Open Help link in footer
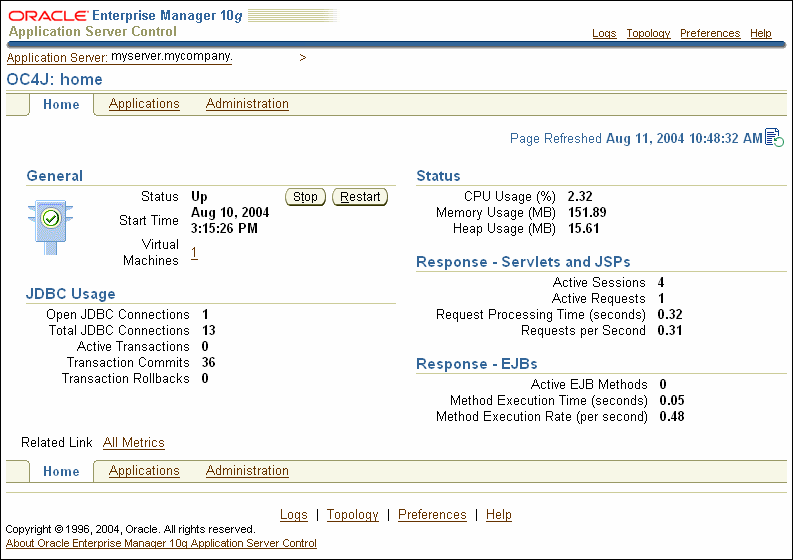Screen dimensions: 793x560 [x=499, y=514]
